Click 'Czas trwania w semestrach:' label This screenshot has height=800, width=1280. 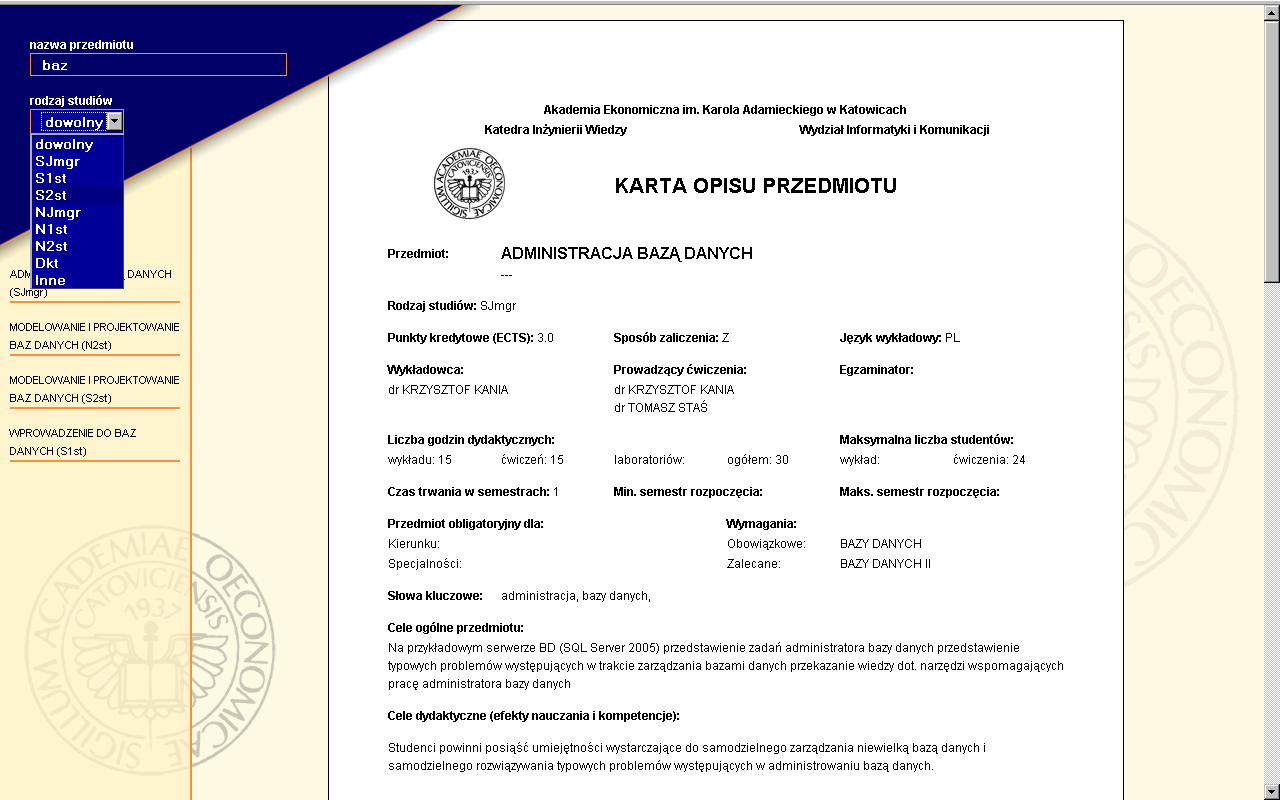(x=468, y=492)
